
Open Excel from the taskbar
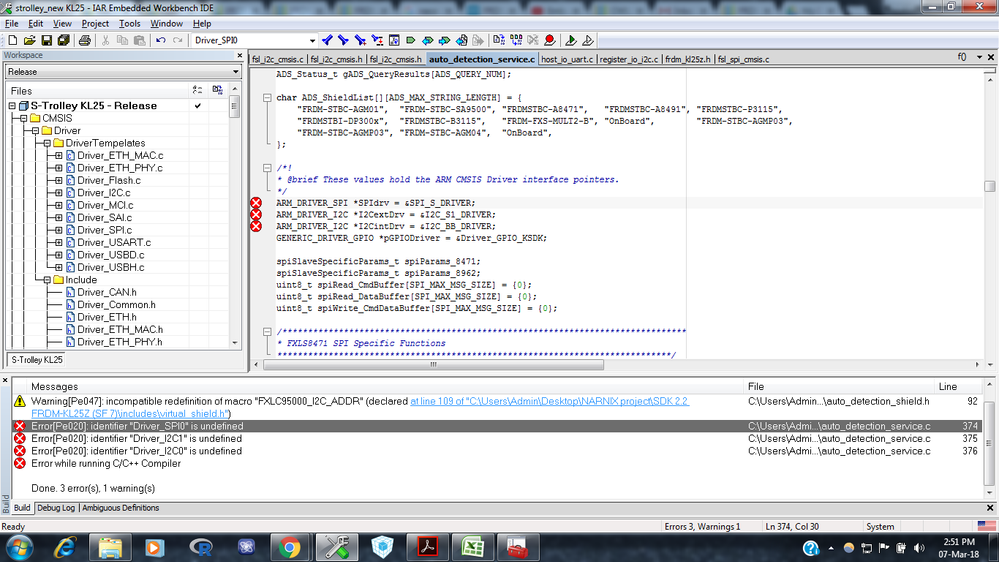pos(472,547)
